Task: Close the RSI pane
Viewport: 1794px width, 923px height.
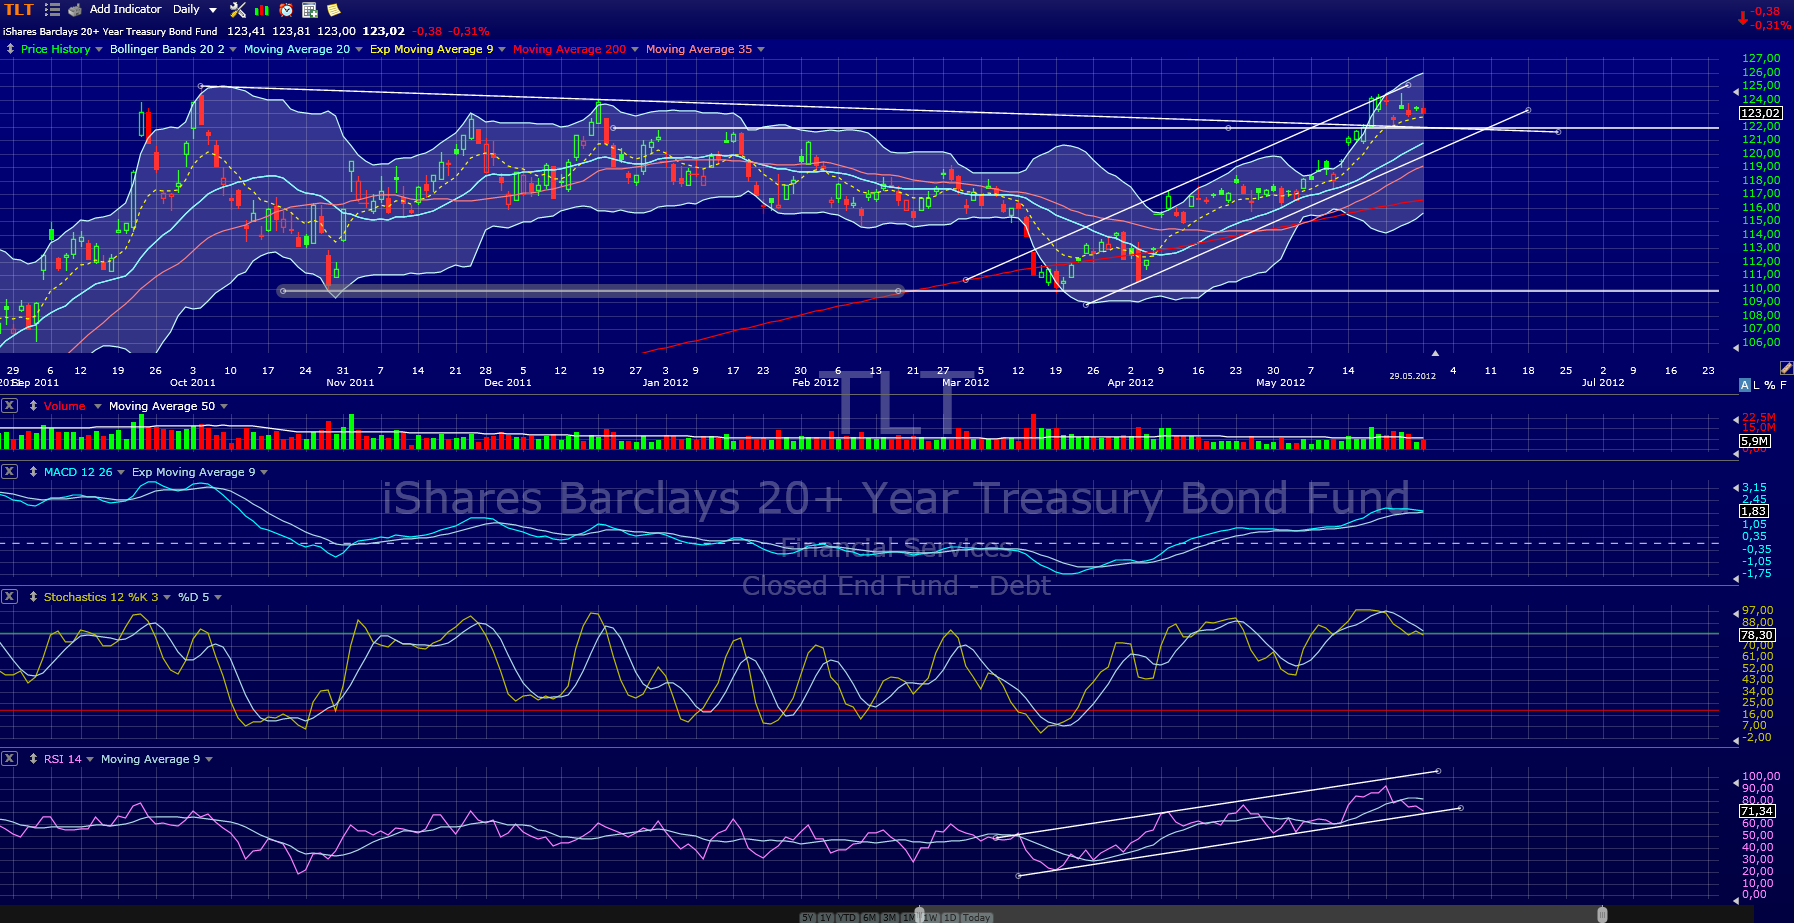Action: point(9,758)
